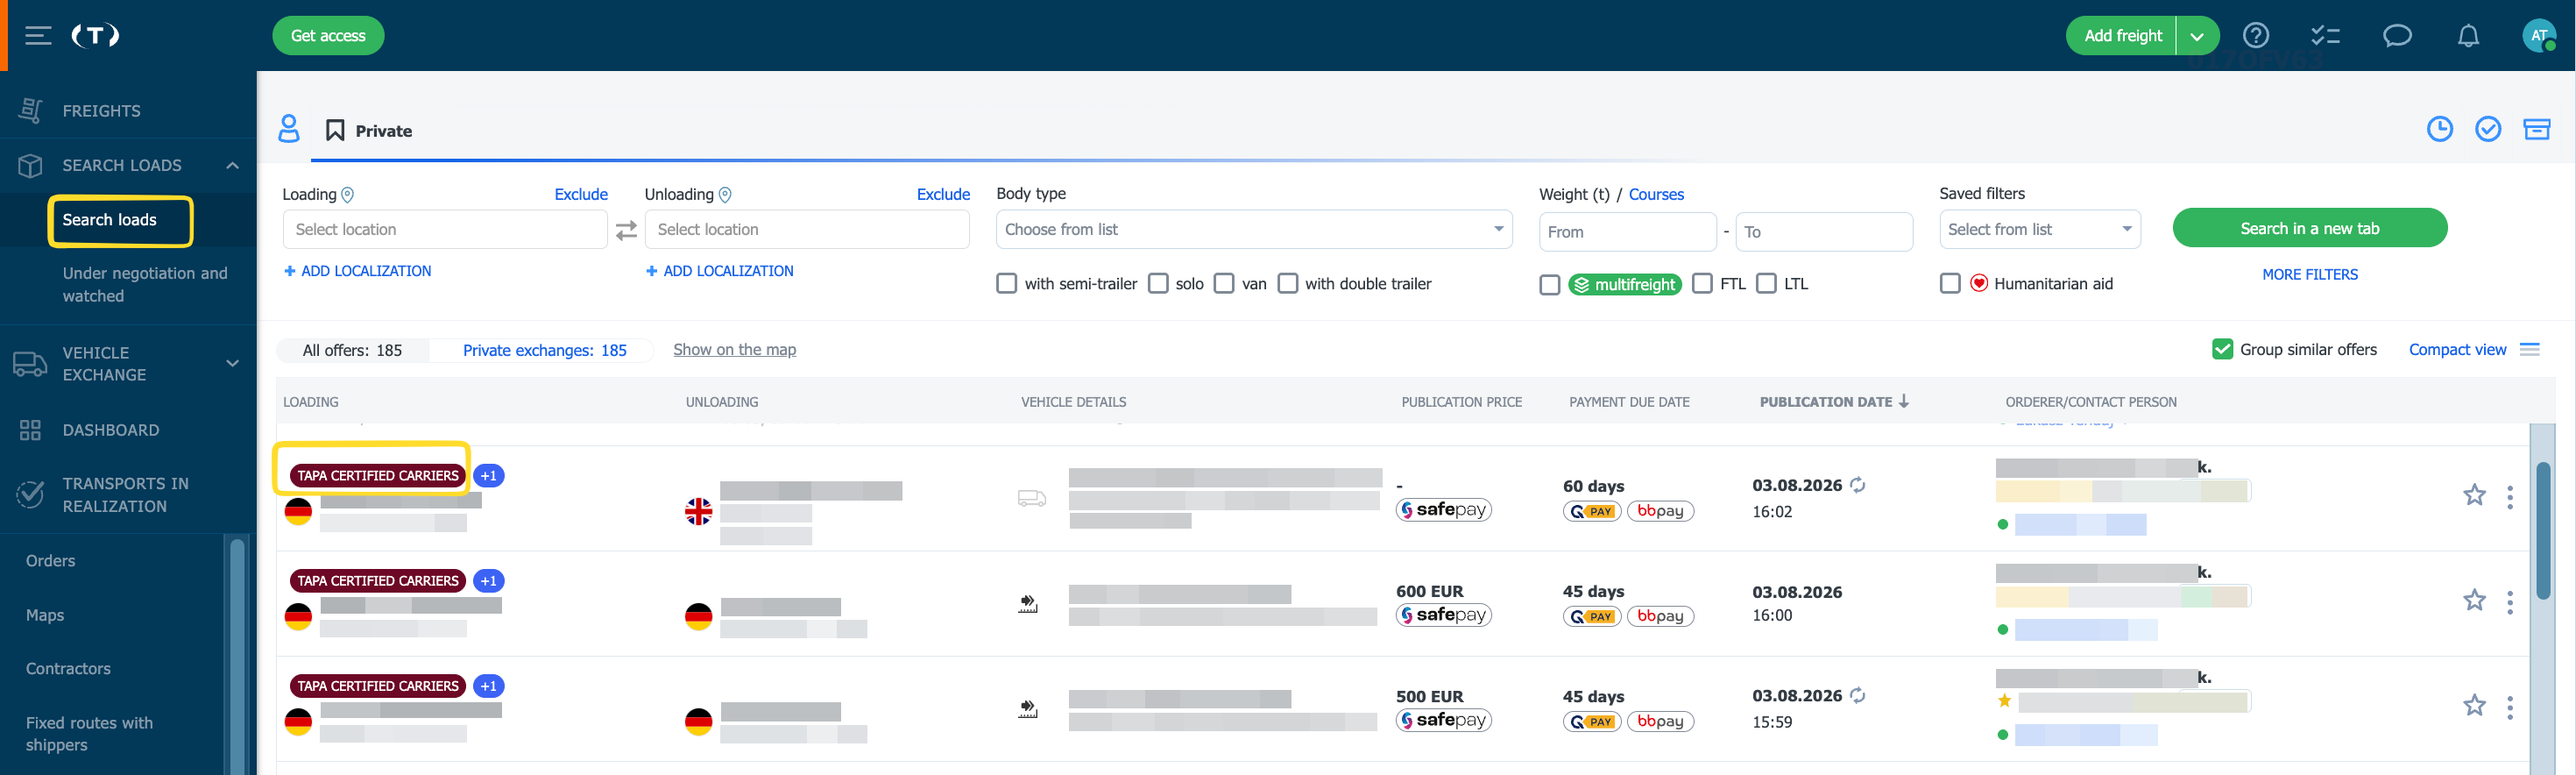
Task: Switch to Private exchanges tab
Action: (x=544, y=351)
